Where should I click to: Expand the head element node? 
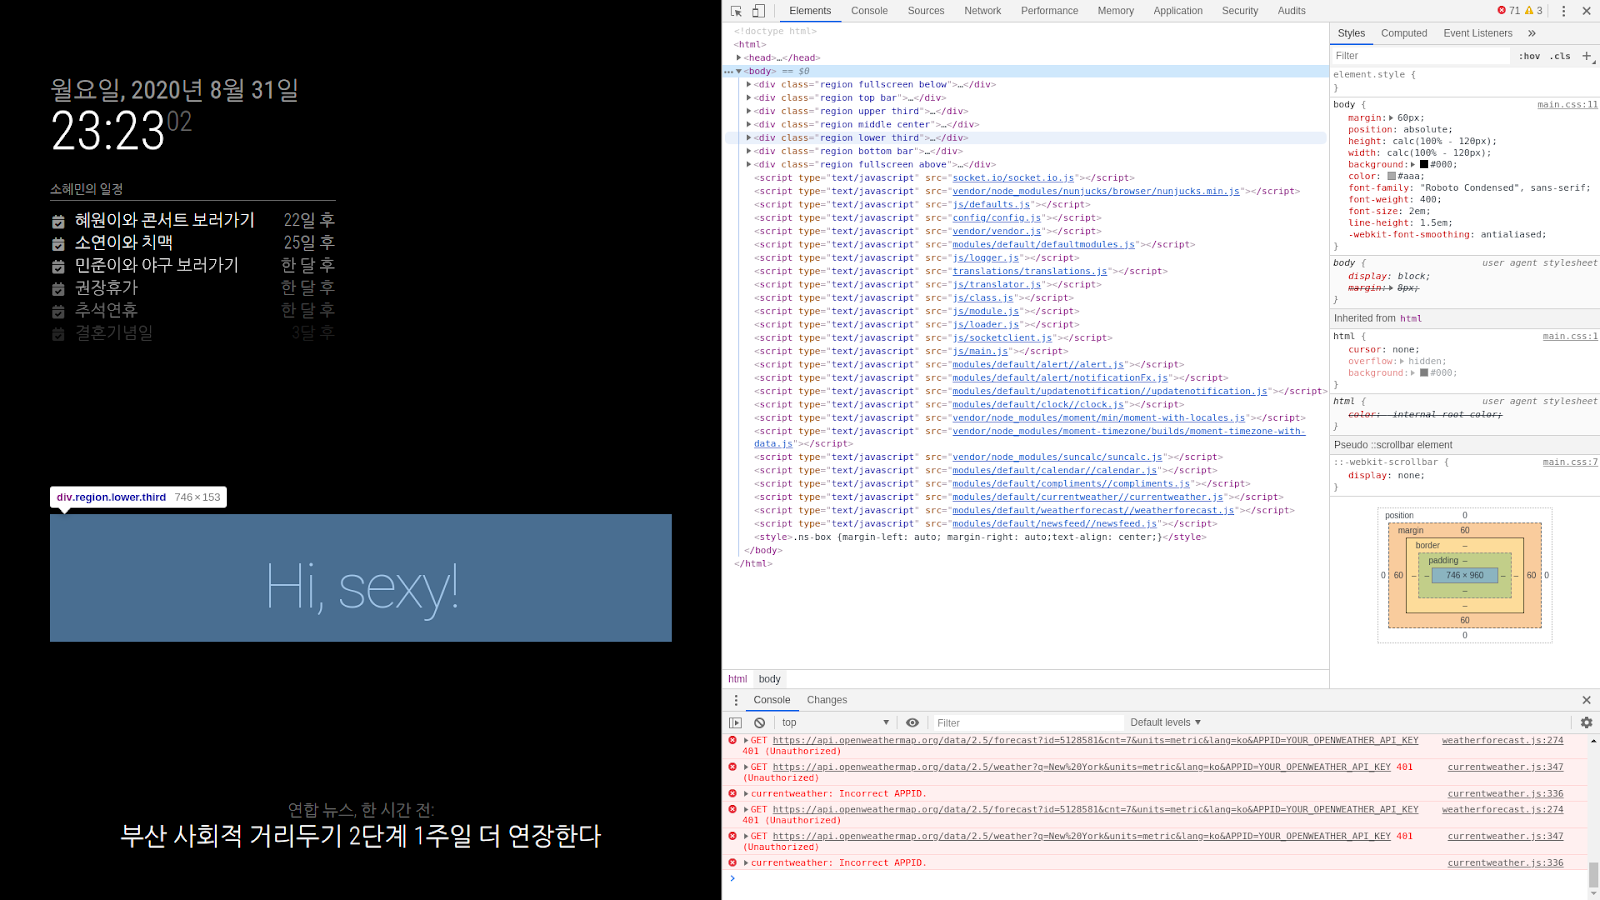739,58
